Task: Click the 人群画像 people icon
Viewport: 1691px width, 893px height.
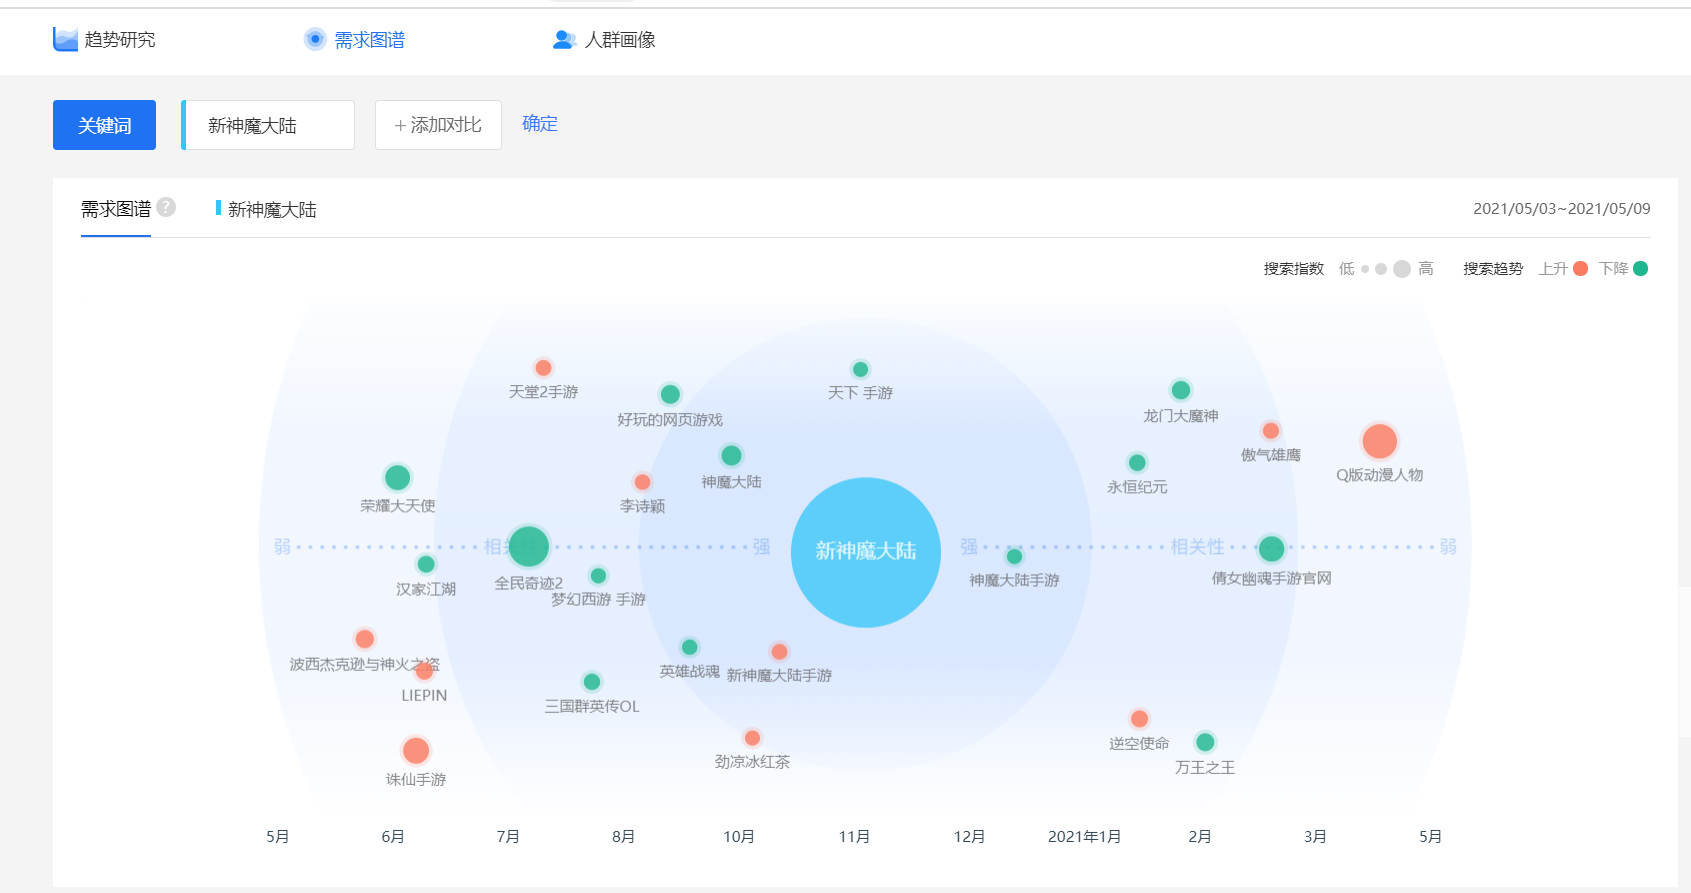Action: click(x=565, y=40)
